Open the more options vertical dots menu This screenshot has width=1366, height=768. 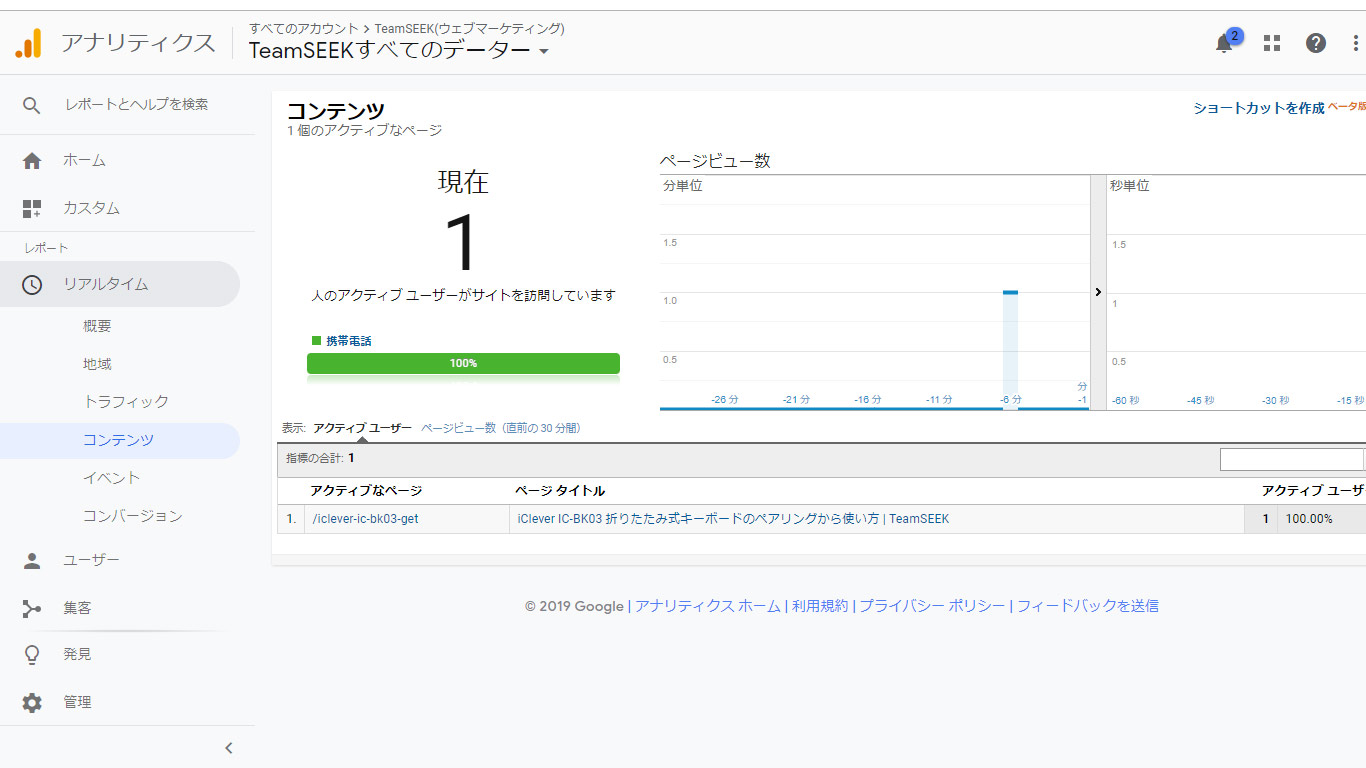tap(1356, 43)
